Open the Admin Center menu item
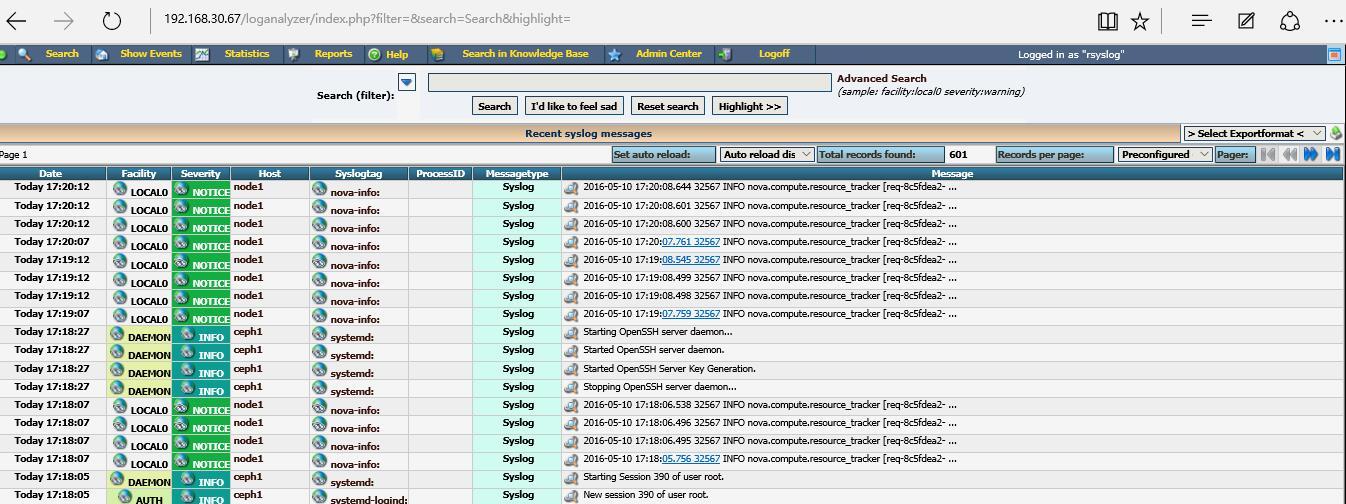This screenshot has height=504, width=1346. [x=669, y=54]
